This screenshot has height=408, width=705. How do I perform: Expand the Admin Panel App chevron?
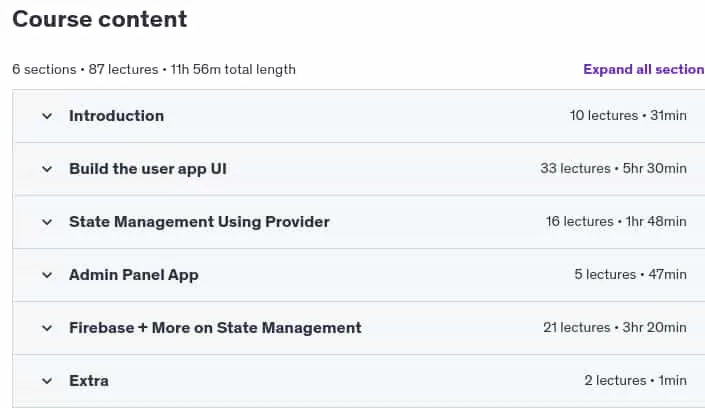pos(47,275)
